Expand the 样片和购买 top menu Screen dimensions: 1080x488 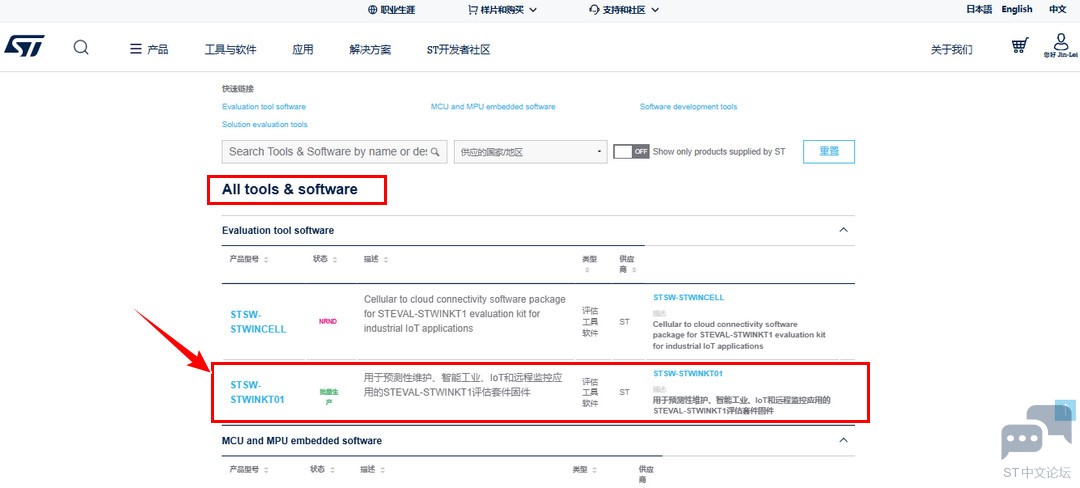(x=502, y=9)
